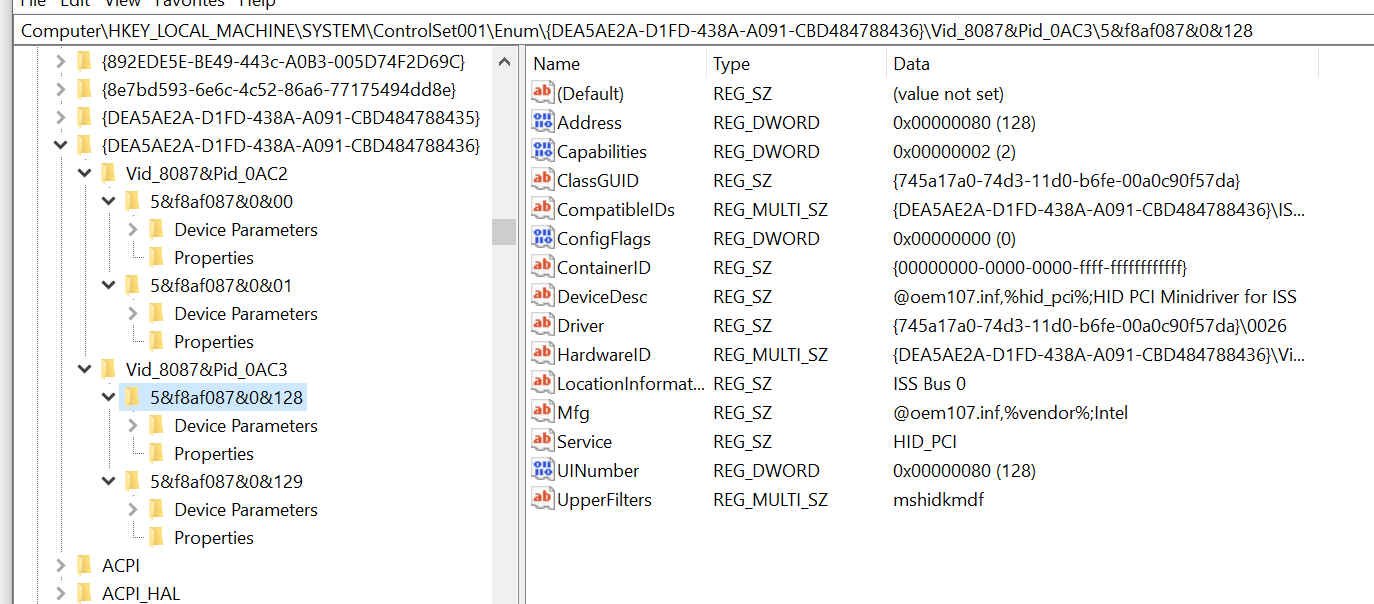Select the DeviceDesc value icon
Viewport: 1374px width, 604px height.
click(x=543, y=296)
